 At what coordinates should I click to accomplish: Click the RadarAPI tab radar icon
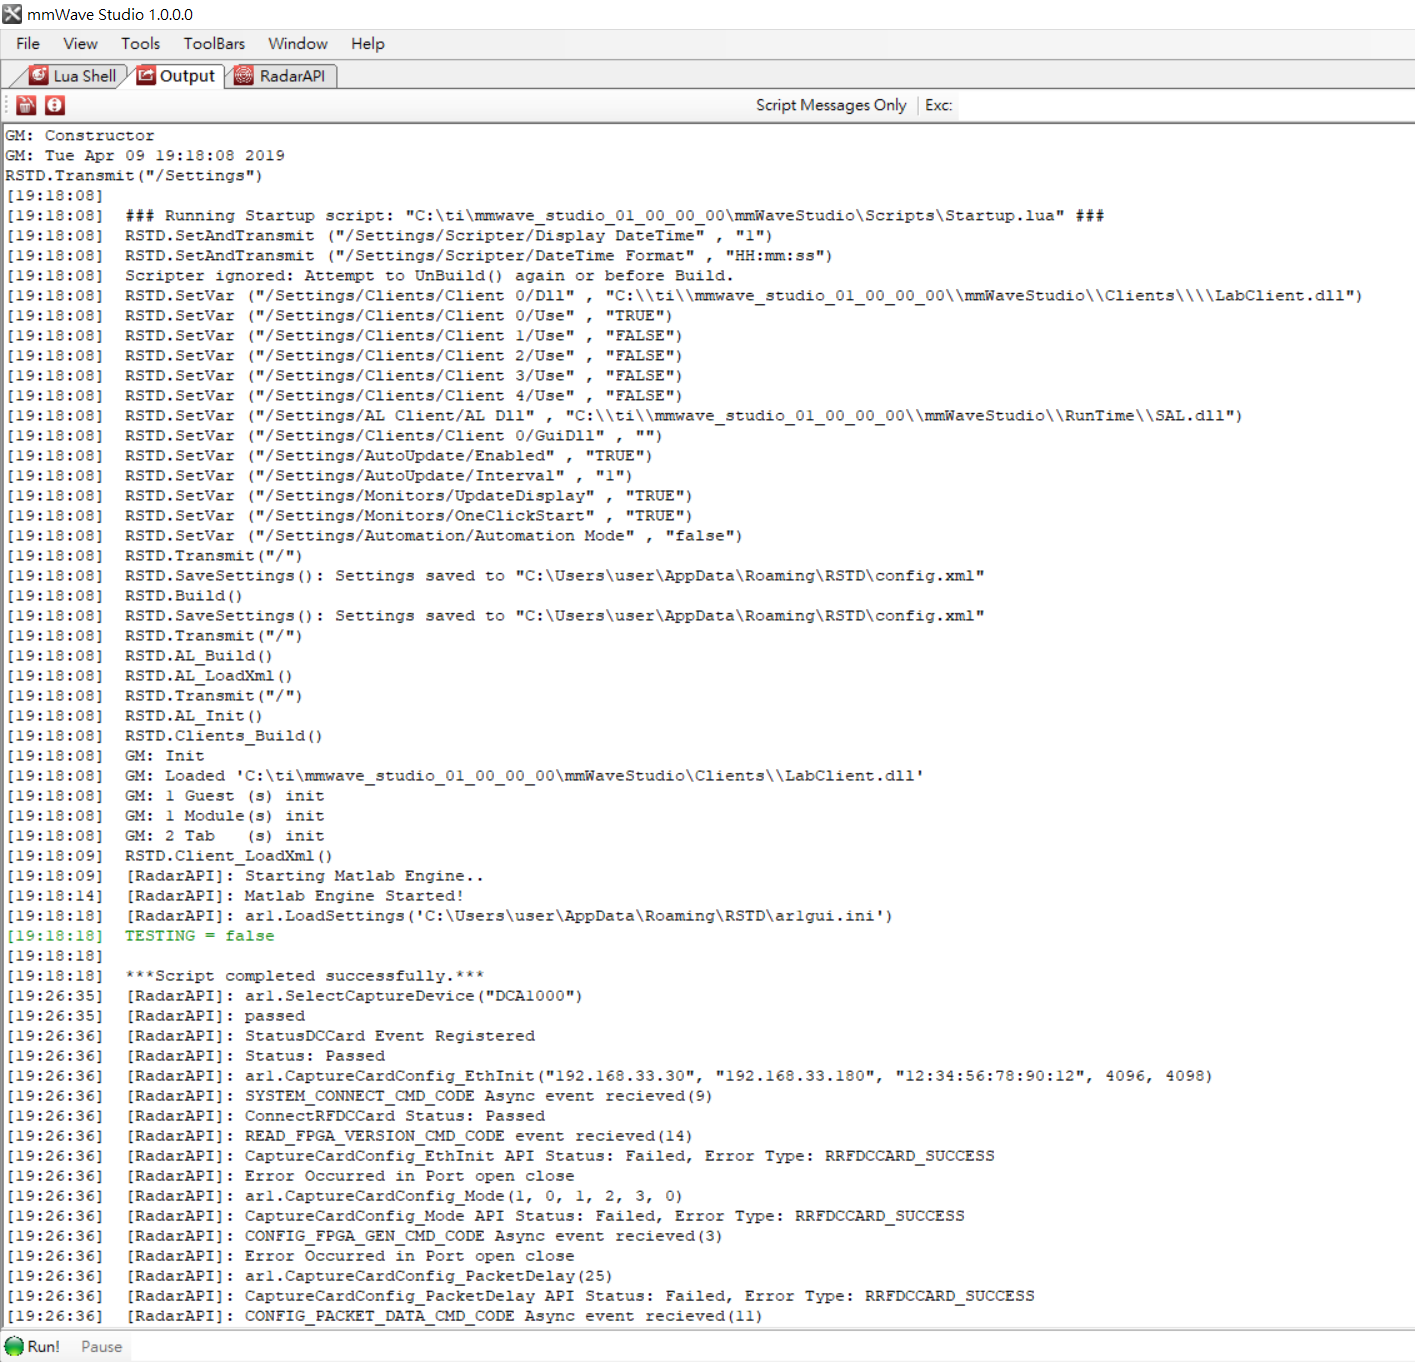(x=244, y=76)
